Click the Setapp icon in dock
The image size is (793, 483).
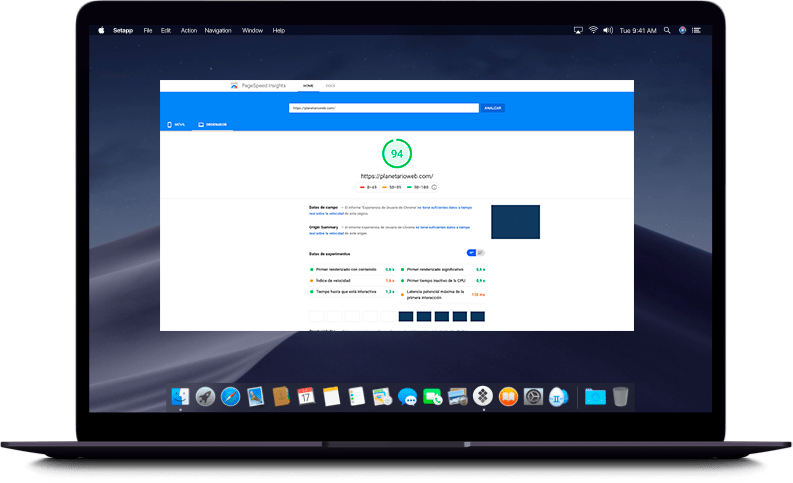[482, 396]
